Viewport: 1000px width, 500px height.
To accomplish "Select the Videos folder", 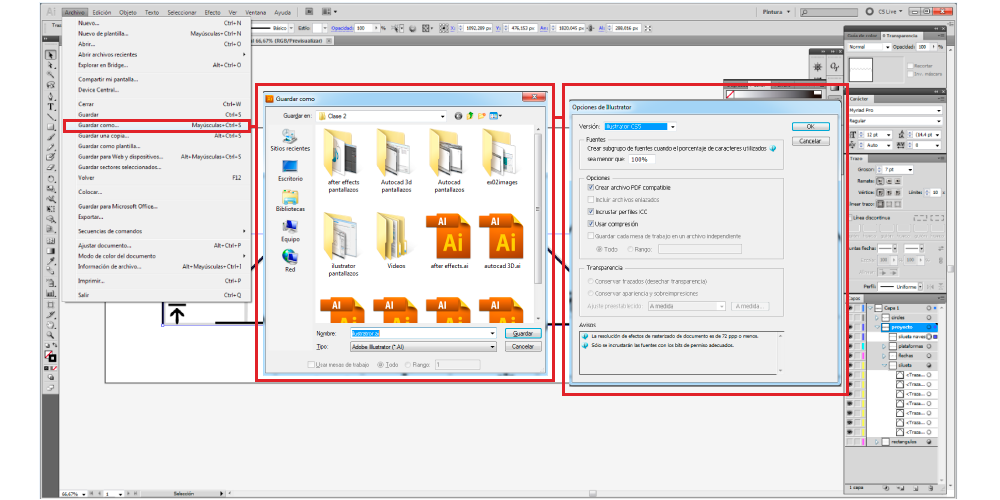I will (x=397, y=240).
